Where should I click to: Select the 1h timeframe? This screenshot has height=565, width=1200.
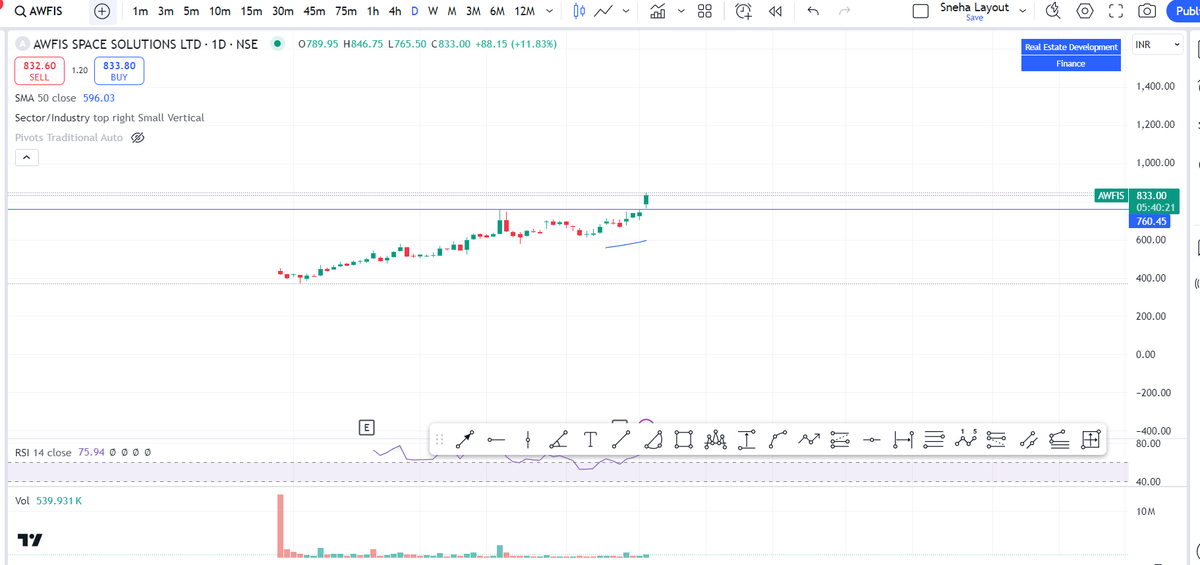[373, 12]
